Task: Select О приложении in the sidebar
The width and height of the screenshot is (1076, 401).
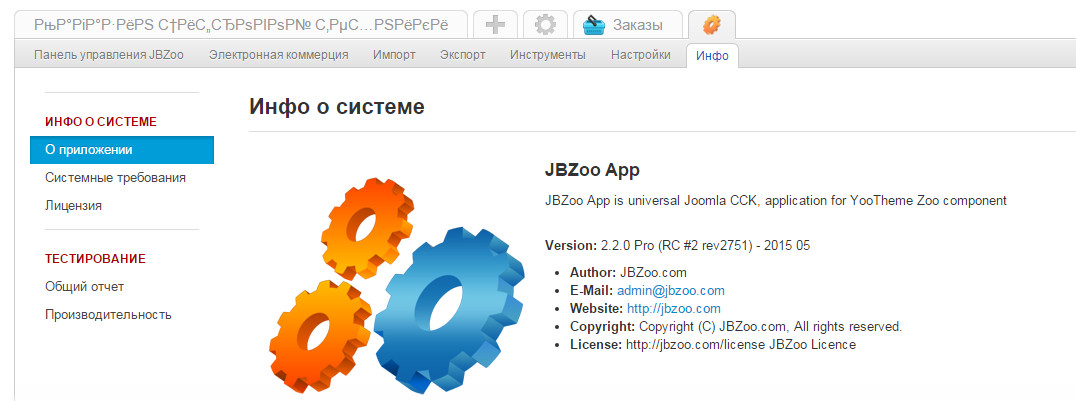Action: pyautogui.click(x=121, y=150)
